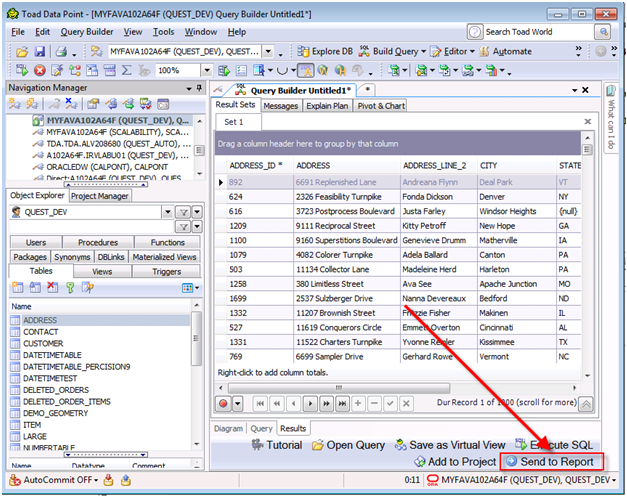Click the blue X delete connection icon
Image resolution: width=627 pixels, height=497 pixels.
(x=71, y=104)
